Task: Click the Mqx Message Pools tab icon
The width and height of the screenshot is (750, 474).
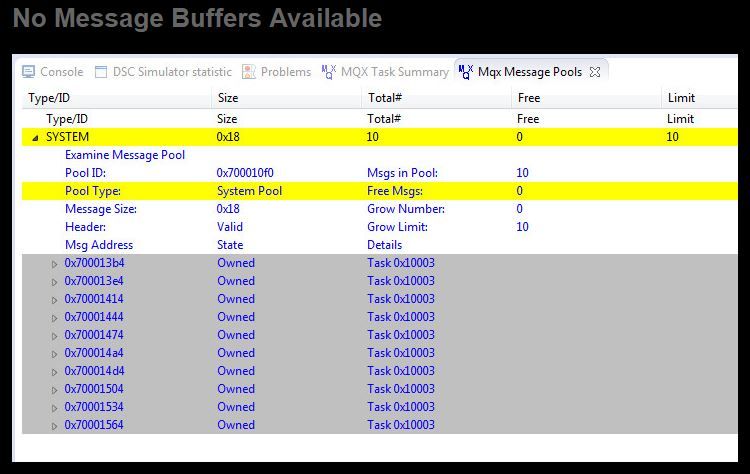Action: (x=466, y=72)
